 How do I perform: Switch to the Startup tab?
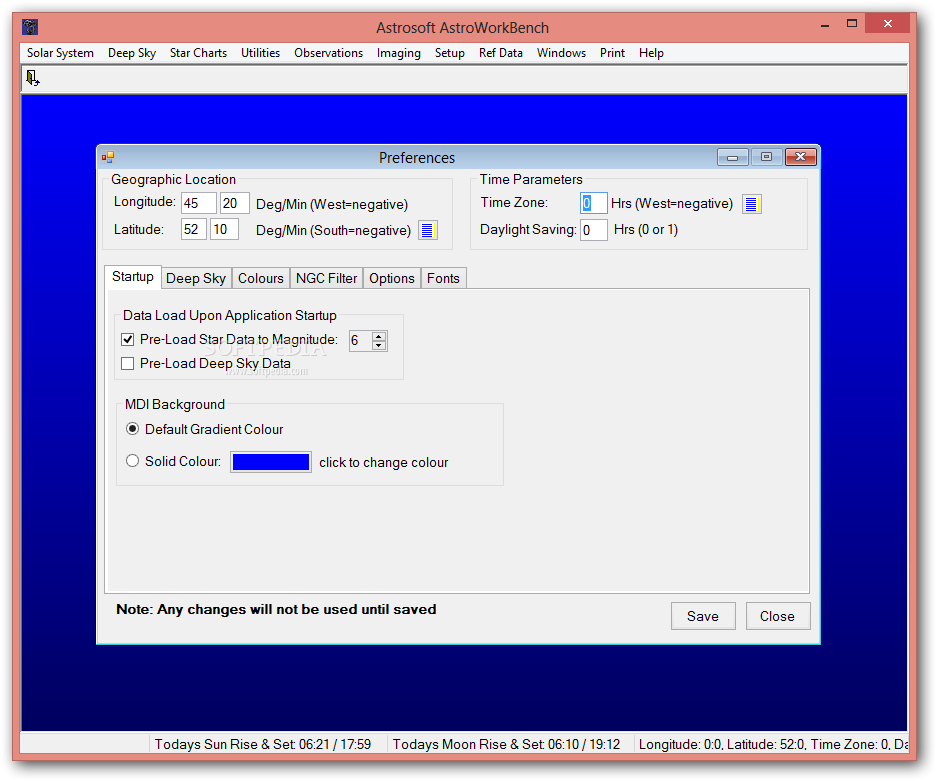[133, 277]
